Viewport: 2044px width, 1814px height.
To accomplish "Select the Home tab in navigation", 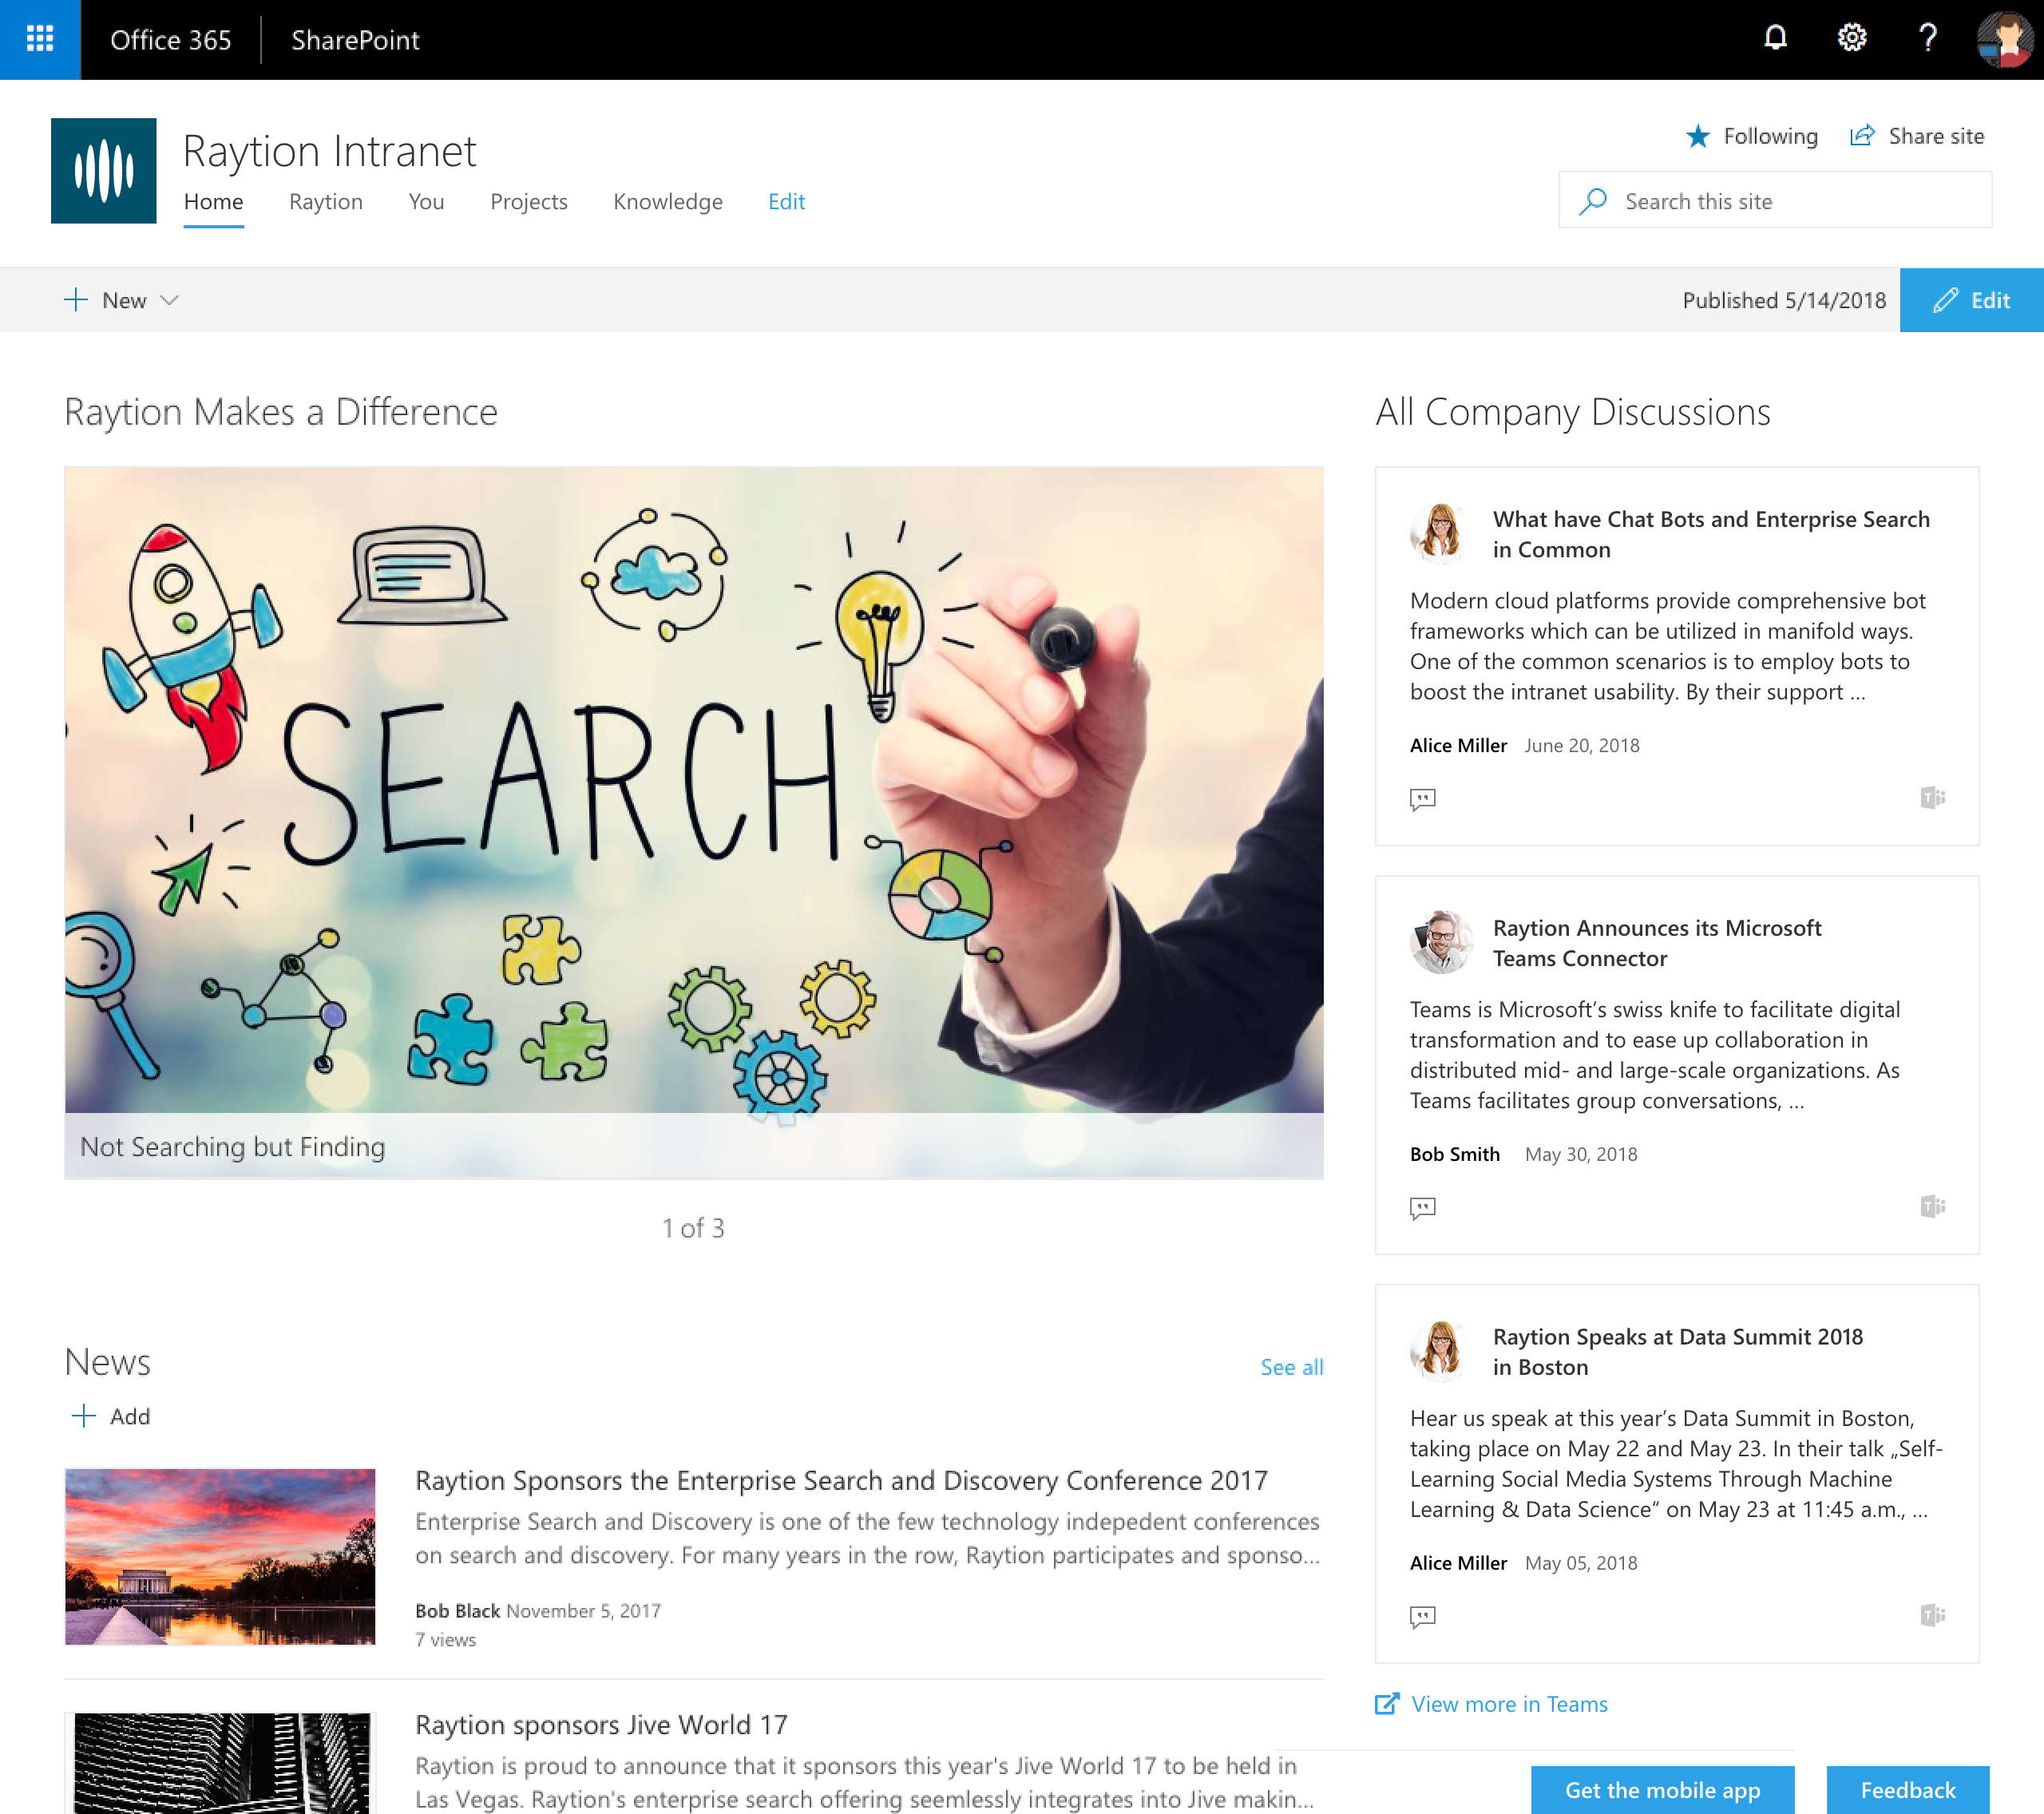I will [214, 200].
